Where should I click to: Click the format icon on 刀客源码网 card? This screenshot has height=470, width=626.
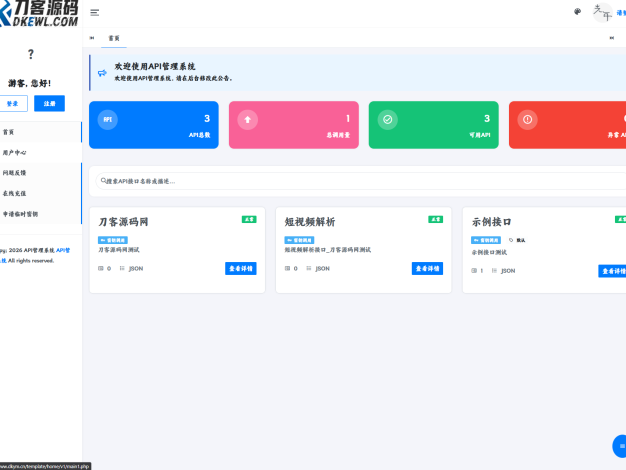pos(122,268)
